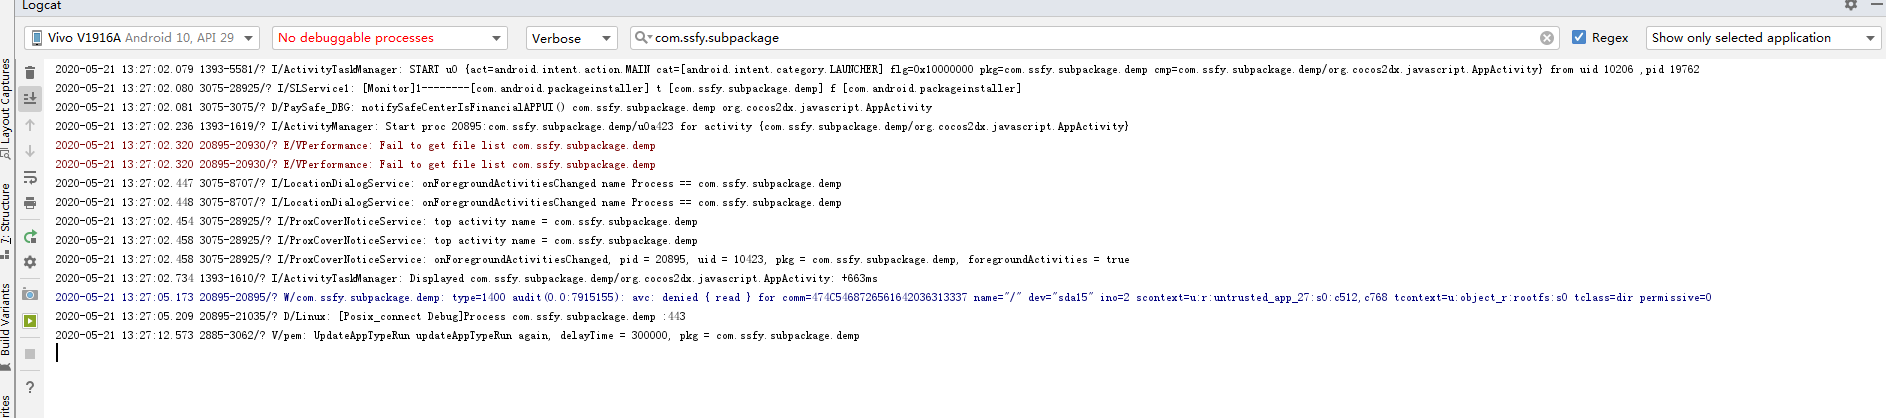
Task: Switch to the Structure side tab
Action: 6,215
